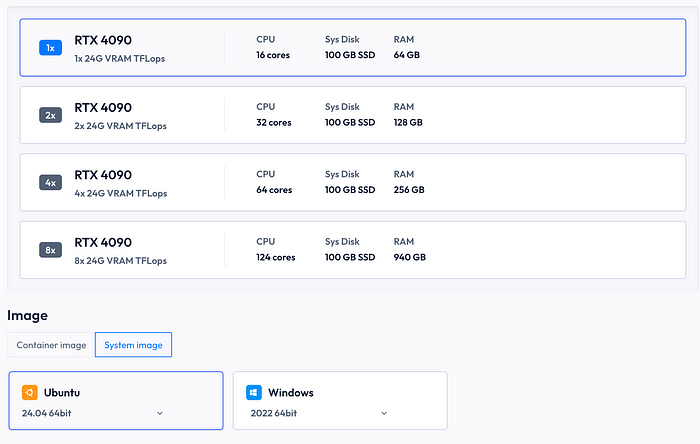Image resolution: width=700 pixels, height=444 pixels.
Task: Expand the Windows version dropdown chevron
Action: (x=384, y=413)
